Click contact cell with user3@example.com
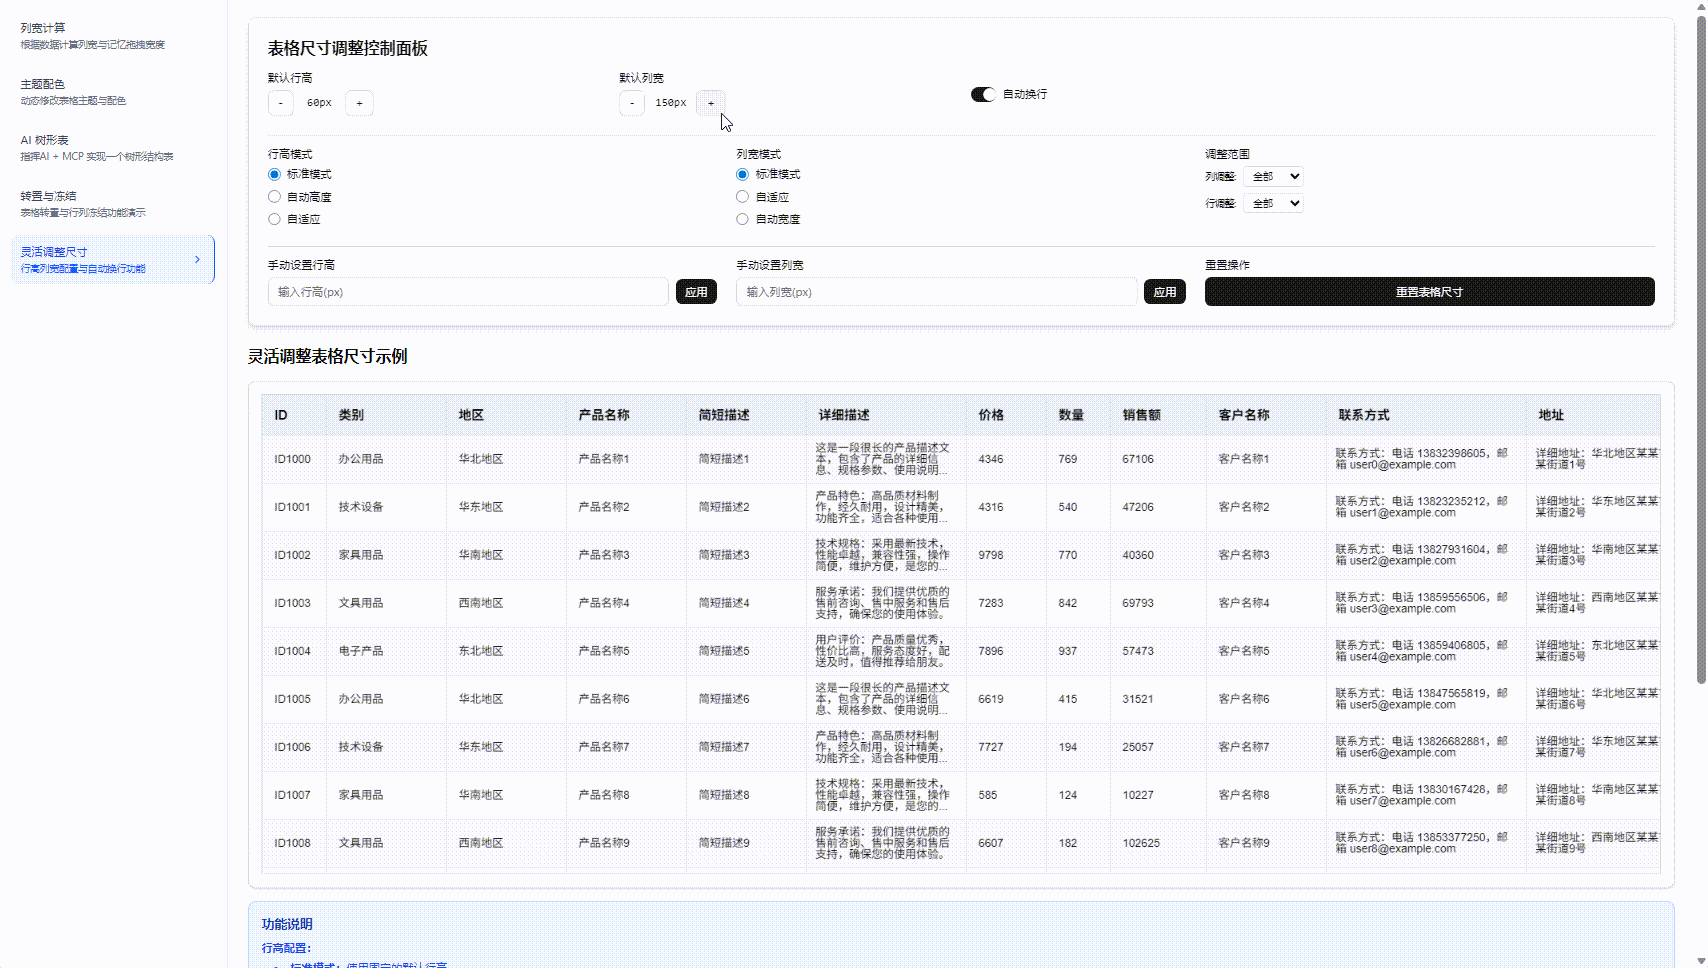The height and width of the screenshot is (968, 1708). coord(1426,603)
